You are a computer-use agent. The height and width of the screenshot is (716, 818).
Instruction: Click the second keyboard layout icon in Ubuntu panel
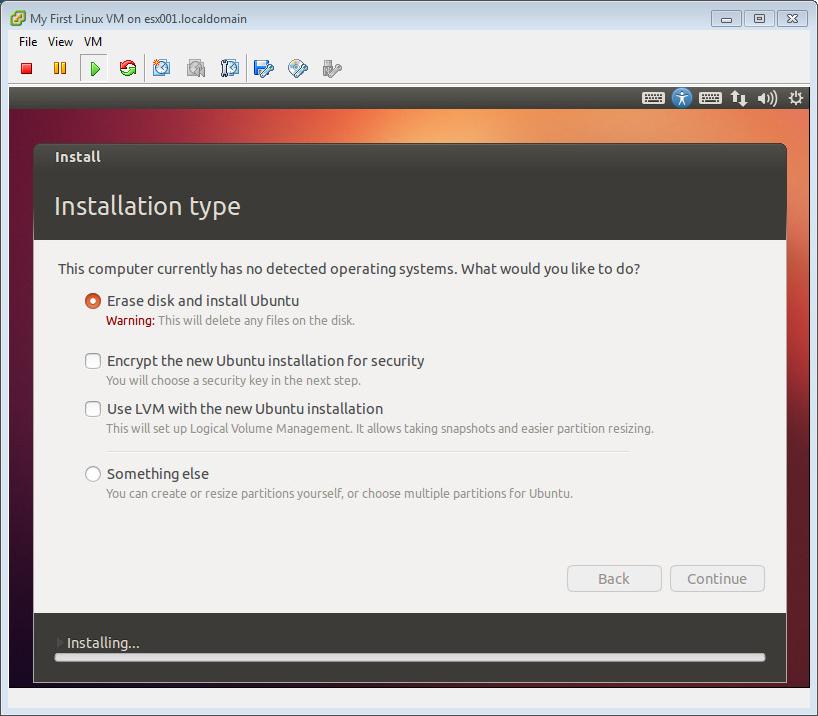point(709,98)
